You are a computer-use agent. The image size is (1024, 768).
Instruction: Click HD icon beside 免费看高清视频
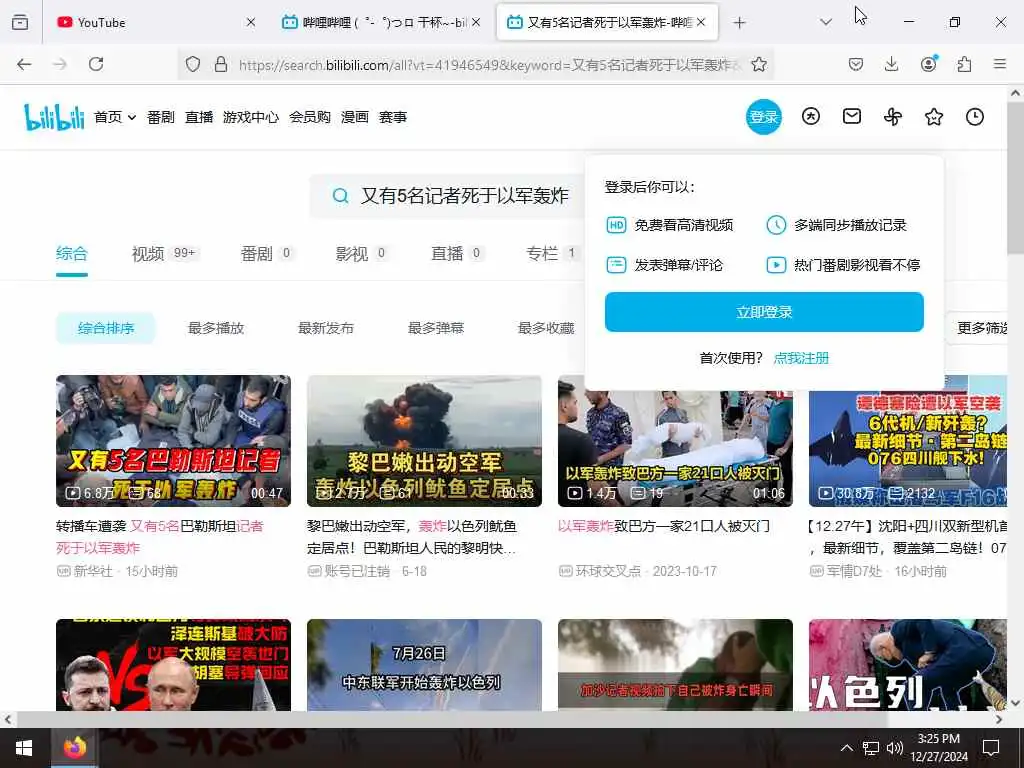(x=616, y=225)
